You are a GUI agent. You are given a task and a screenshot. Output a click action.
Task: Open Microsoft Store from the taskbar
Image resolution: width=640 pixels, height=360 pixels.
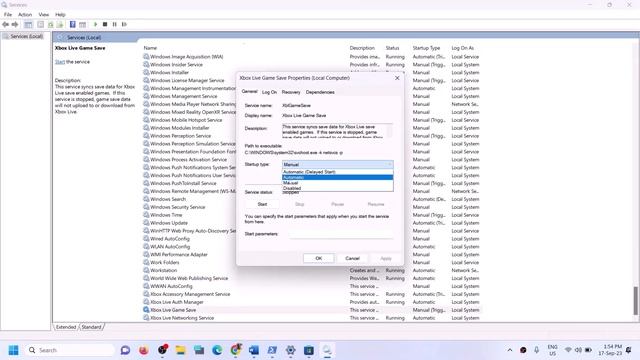(x=309, y=350)
